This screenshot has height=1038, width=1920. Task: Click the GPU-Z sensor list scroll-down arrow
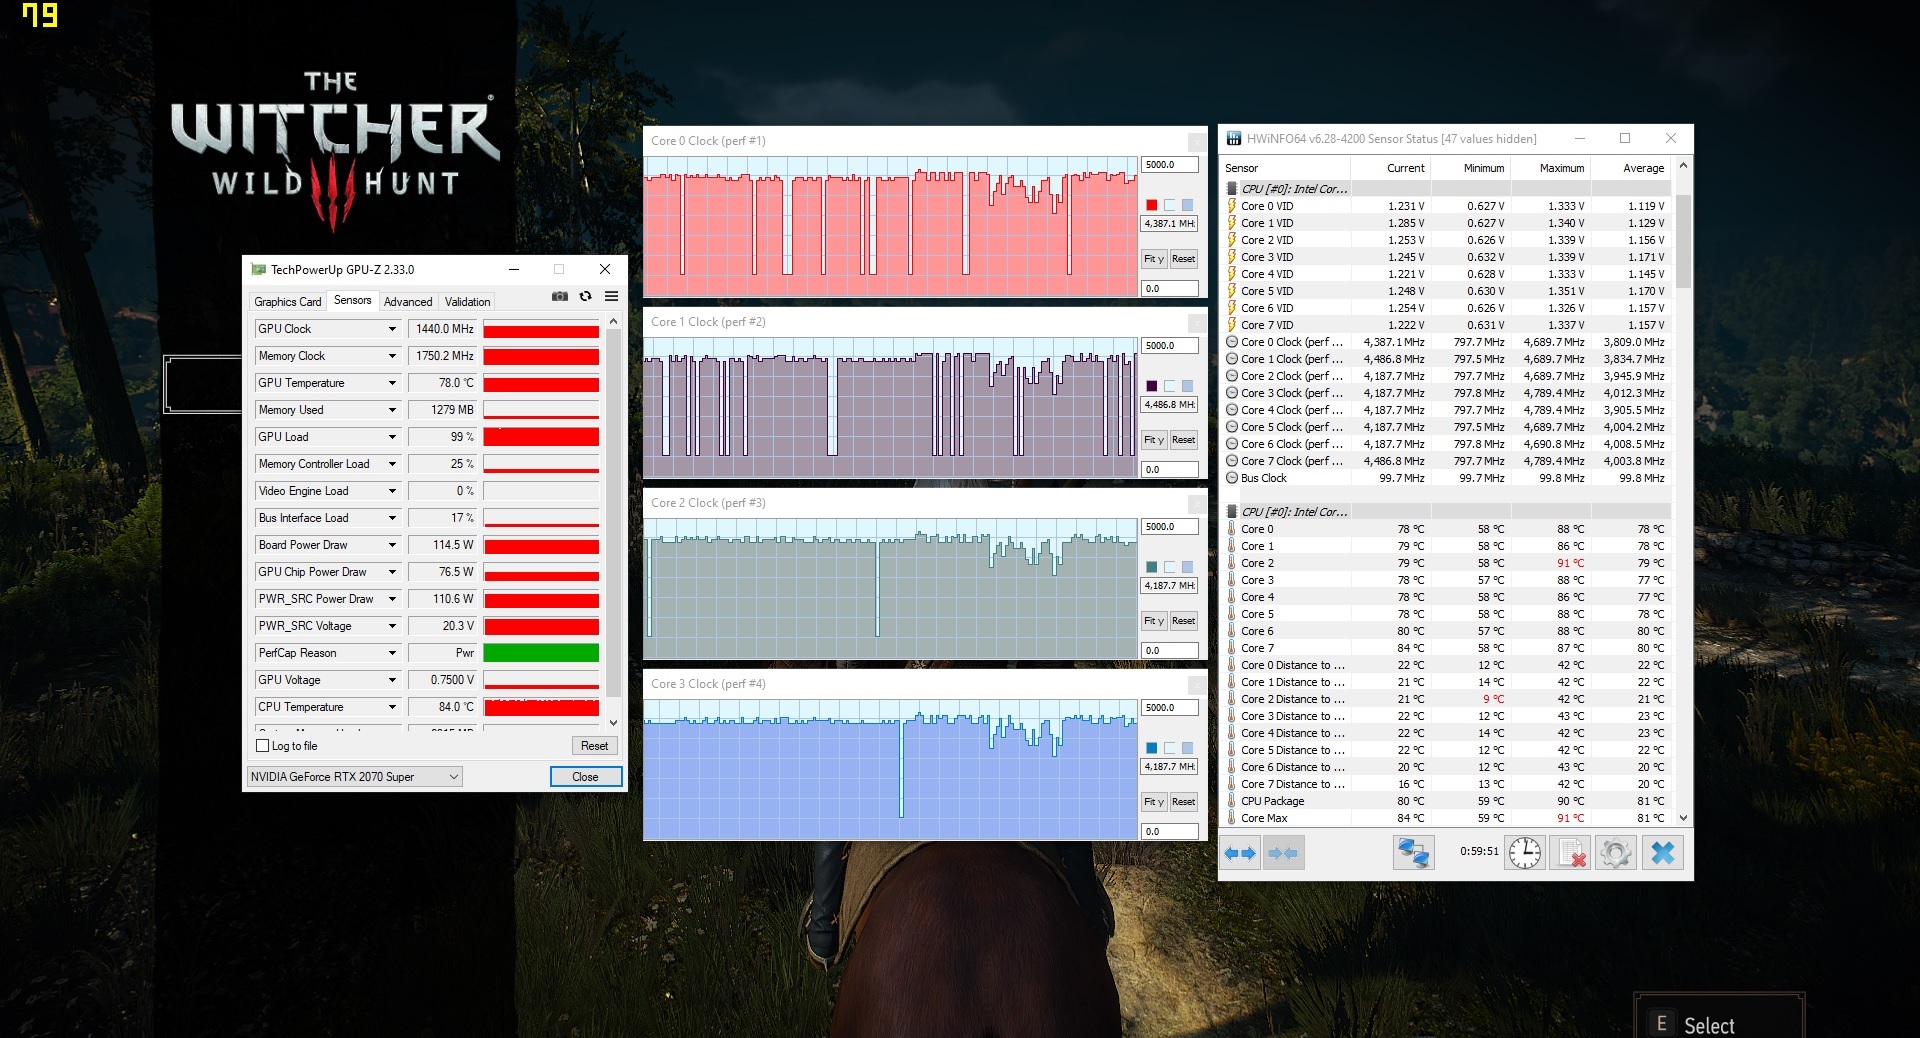tap(613, 723)
